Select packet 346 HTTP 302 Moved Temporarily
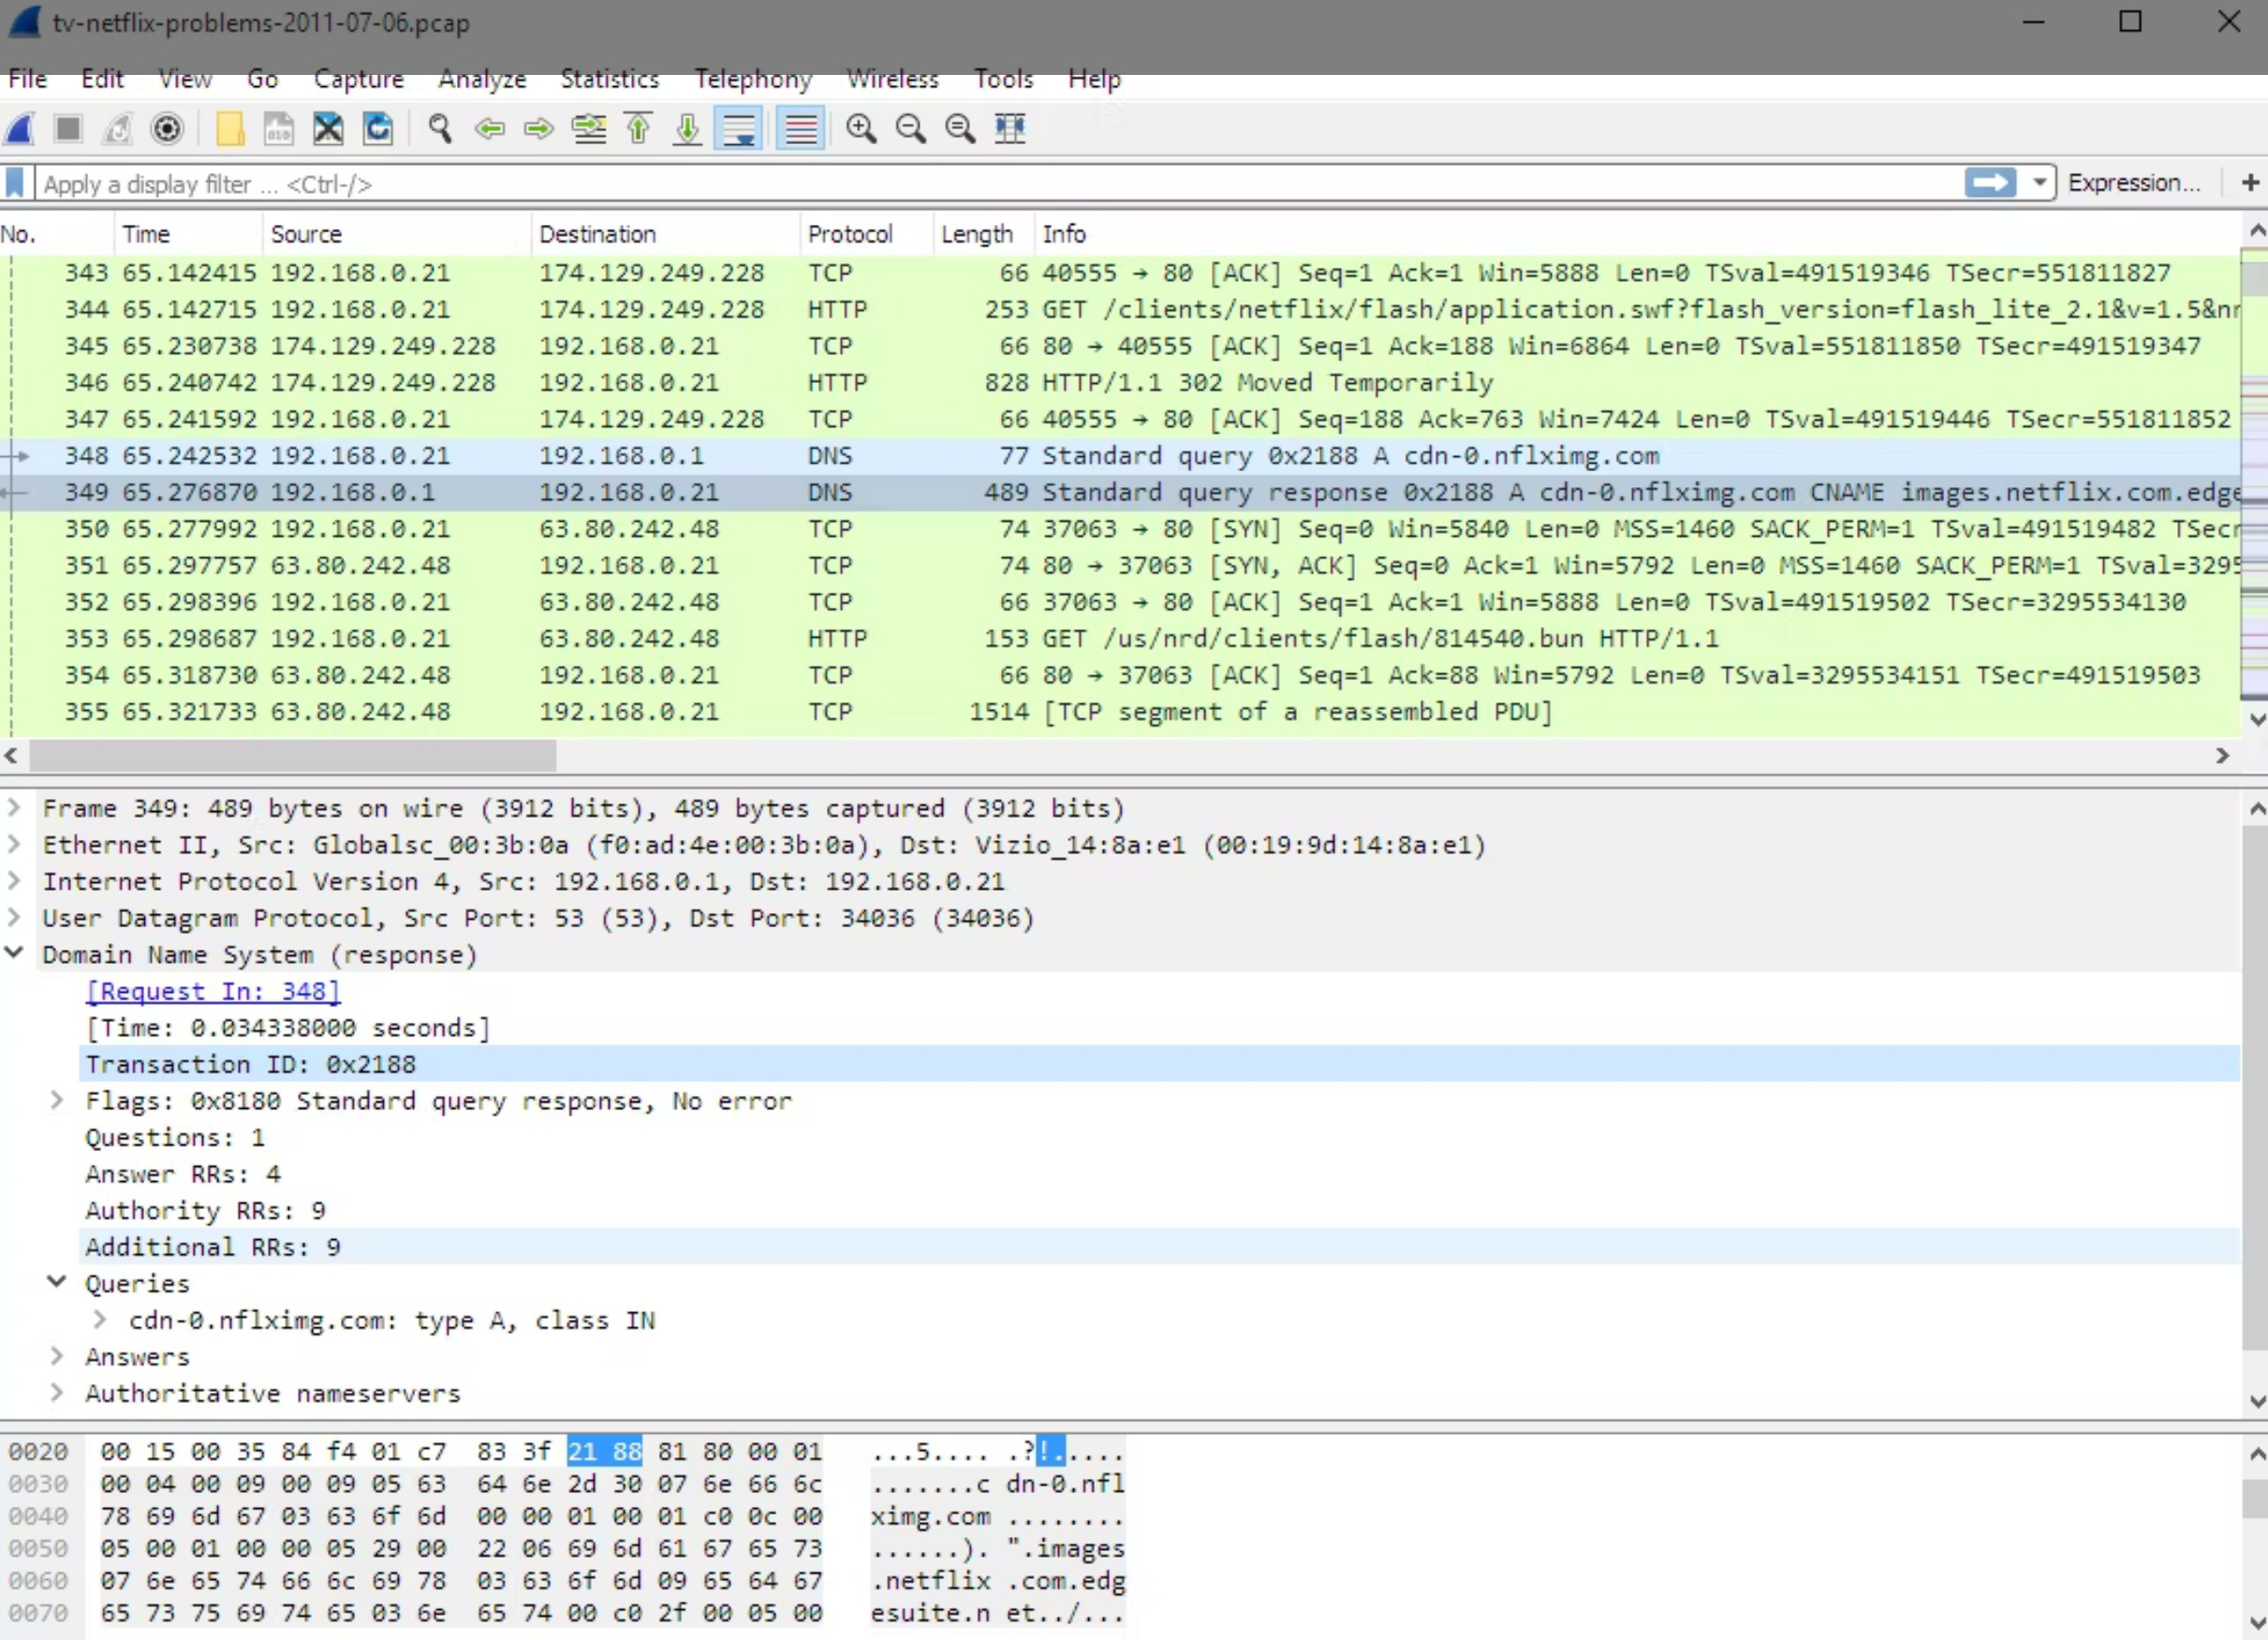The width and height of the screenshot is (2268, 1640). [x=1120, y=383]
